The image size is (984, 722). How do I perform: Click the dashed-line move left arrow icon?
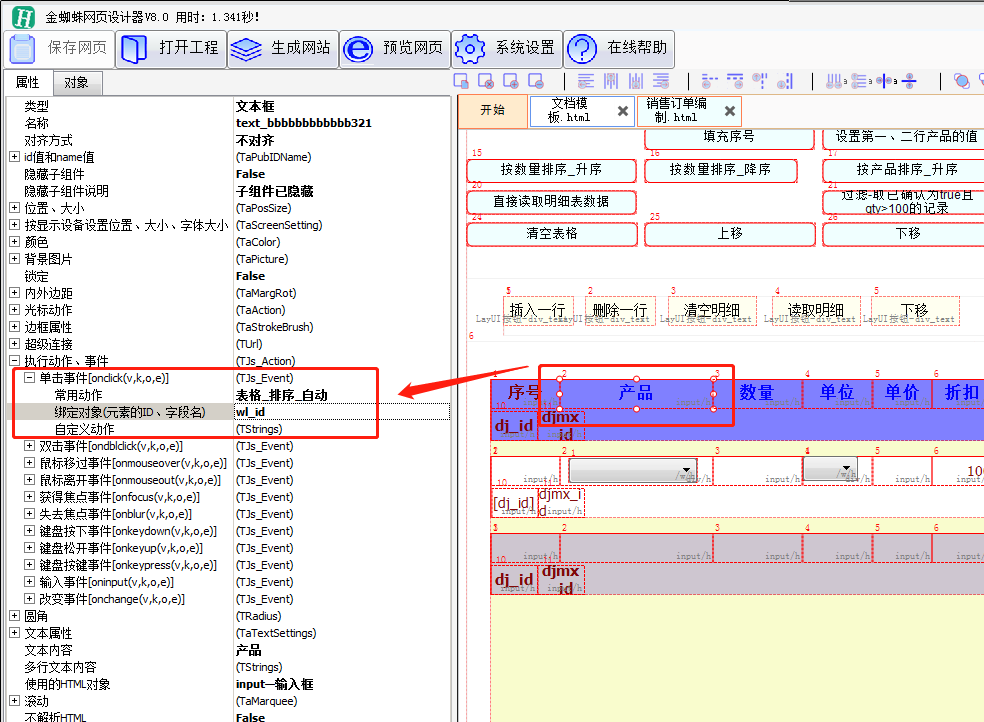[710, 80]
